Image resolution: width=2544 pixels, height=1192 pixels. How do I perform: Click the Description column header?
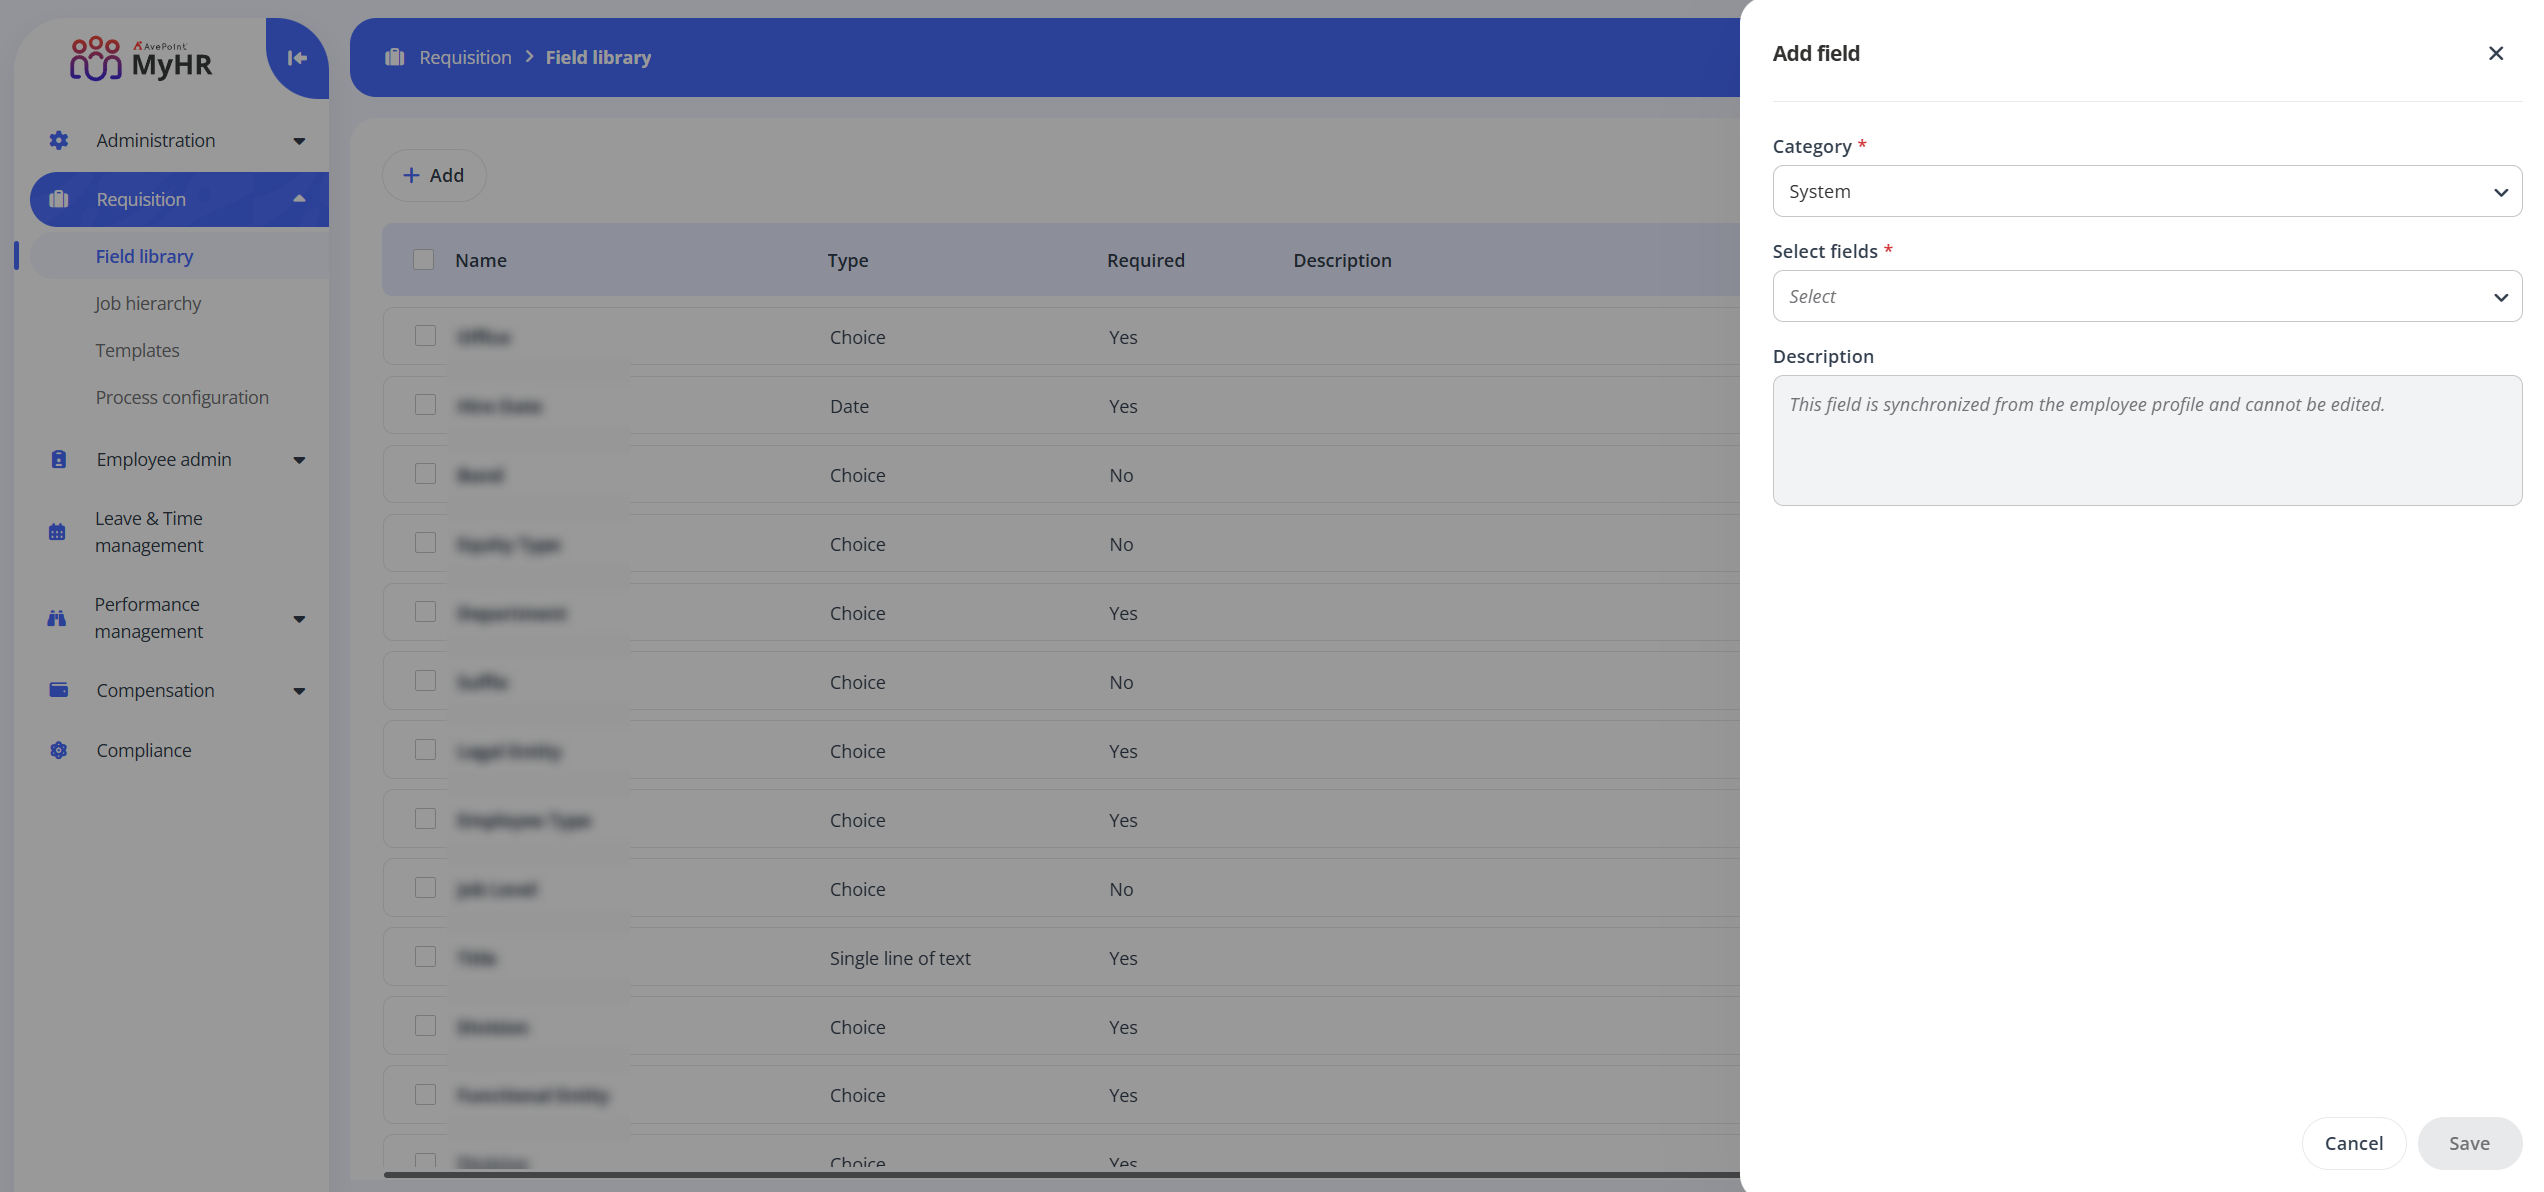tap(1342, 260)
